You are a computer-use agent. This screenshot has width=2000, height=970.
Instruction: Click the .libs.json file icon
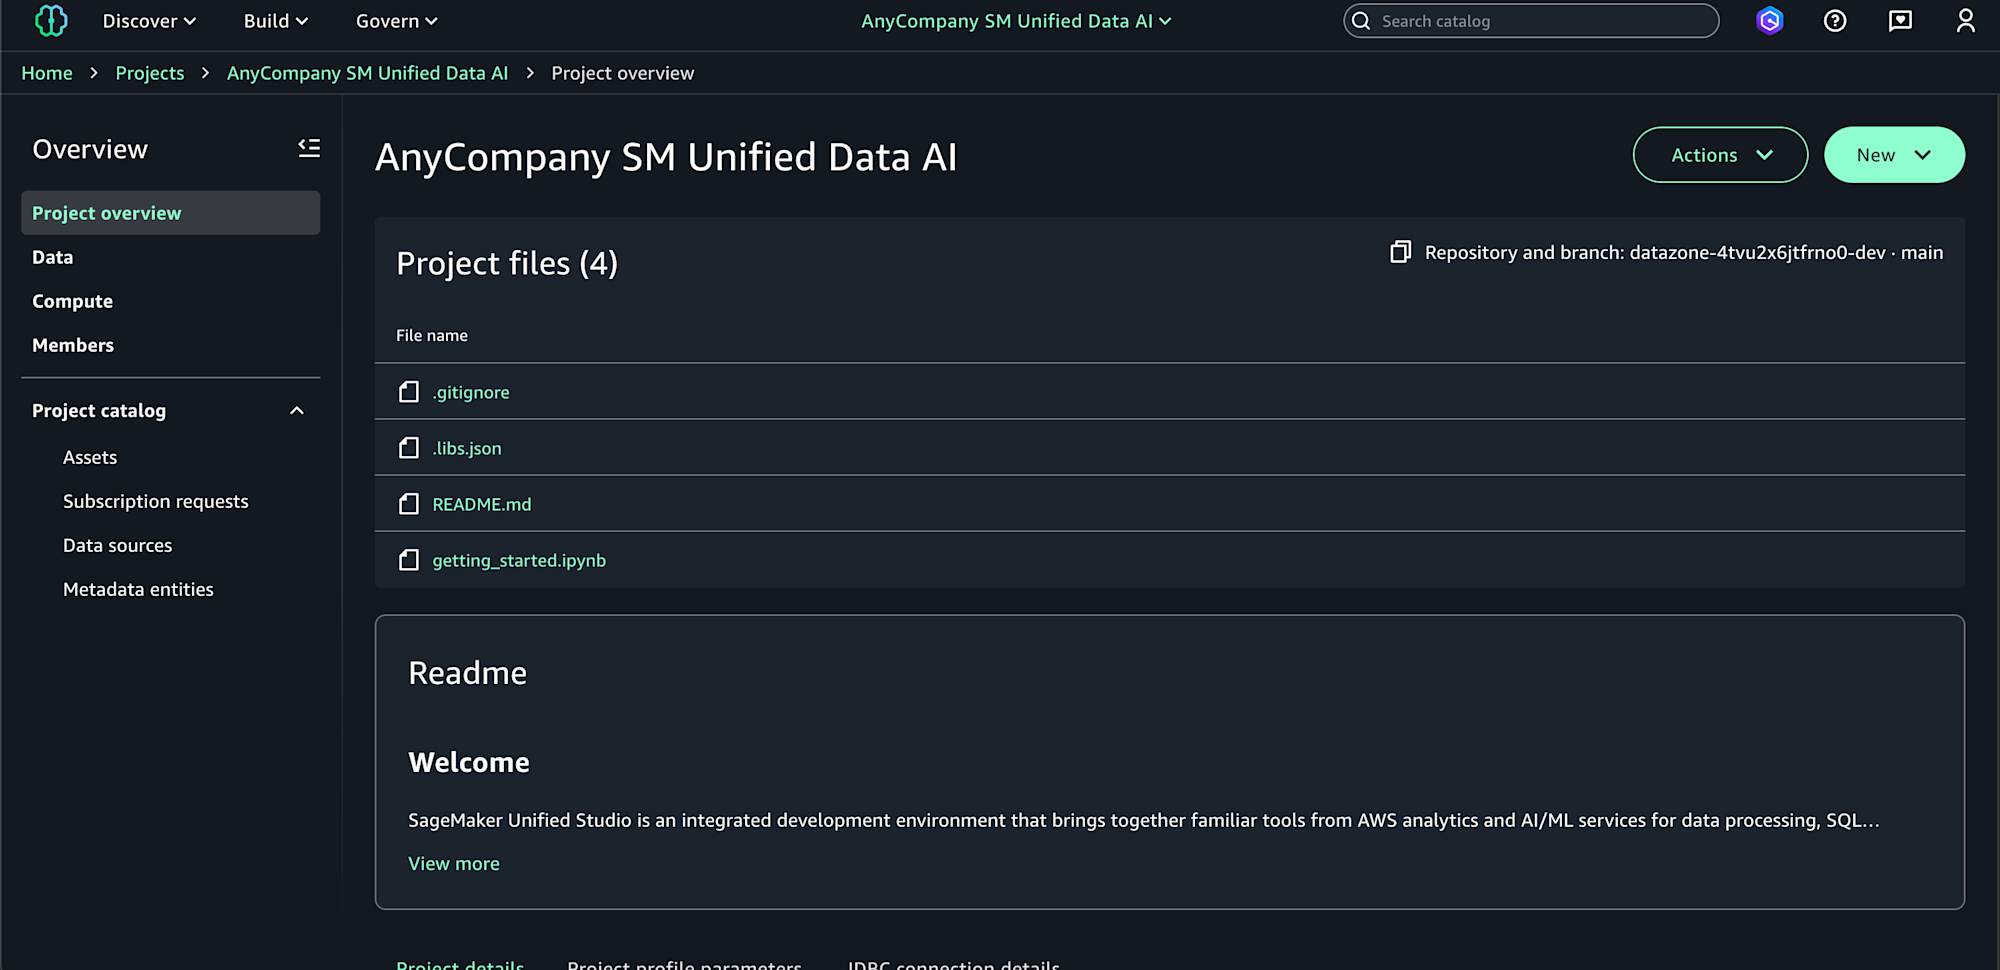tap(409, 448)
